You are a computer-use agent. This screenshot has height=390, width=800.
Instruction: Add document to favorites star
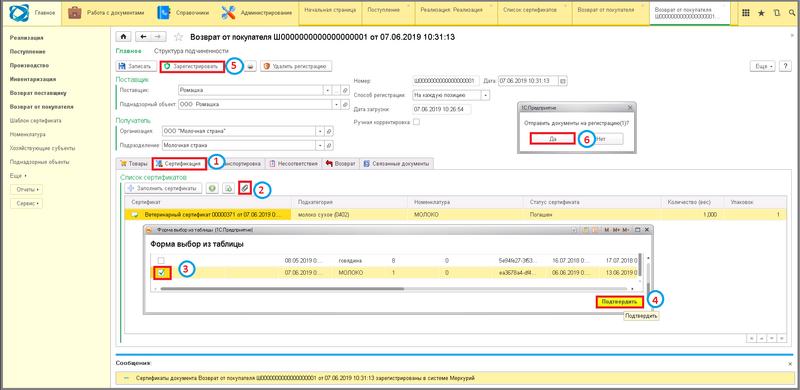point(179,37)
